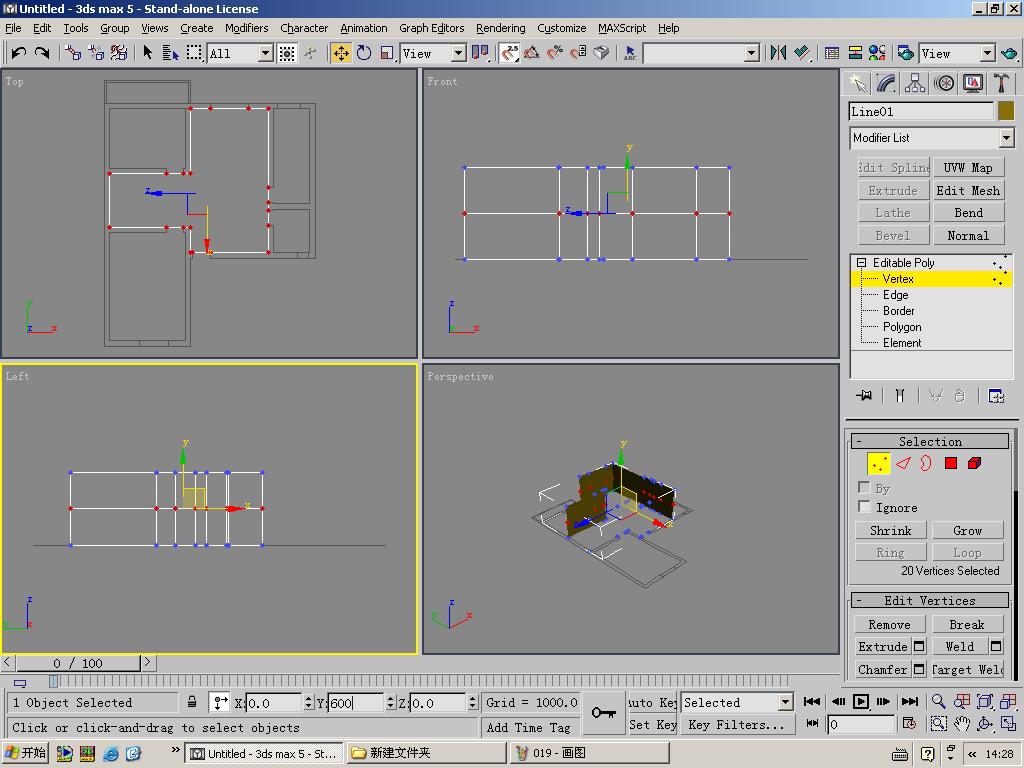Open the MAXScript menu
The height and width of the screenshot is (768, 1024).
(622, 28)
